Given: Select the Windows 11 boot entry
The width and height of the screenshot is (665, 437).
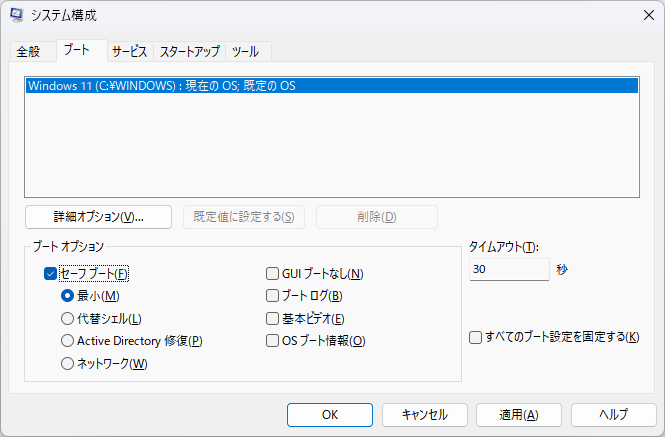Looking at the screenshot, I should (x=330, y=86).
